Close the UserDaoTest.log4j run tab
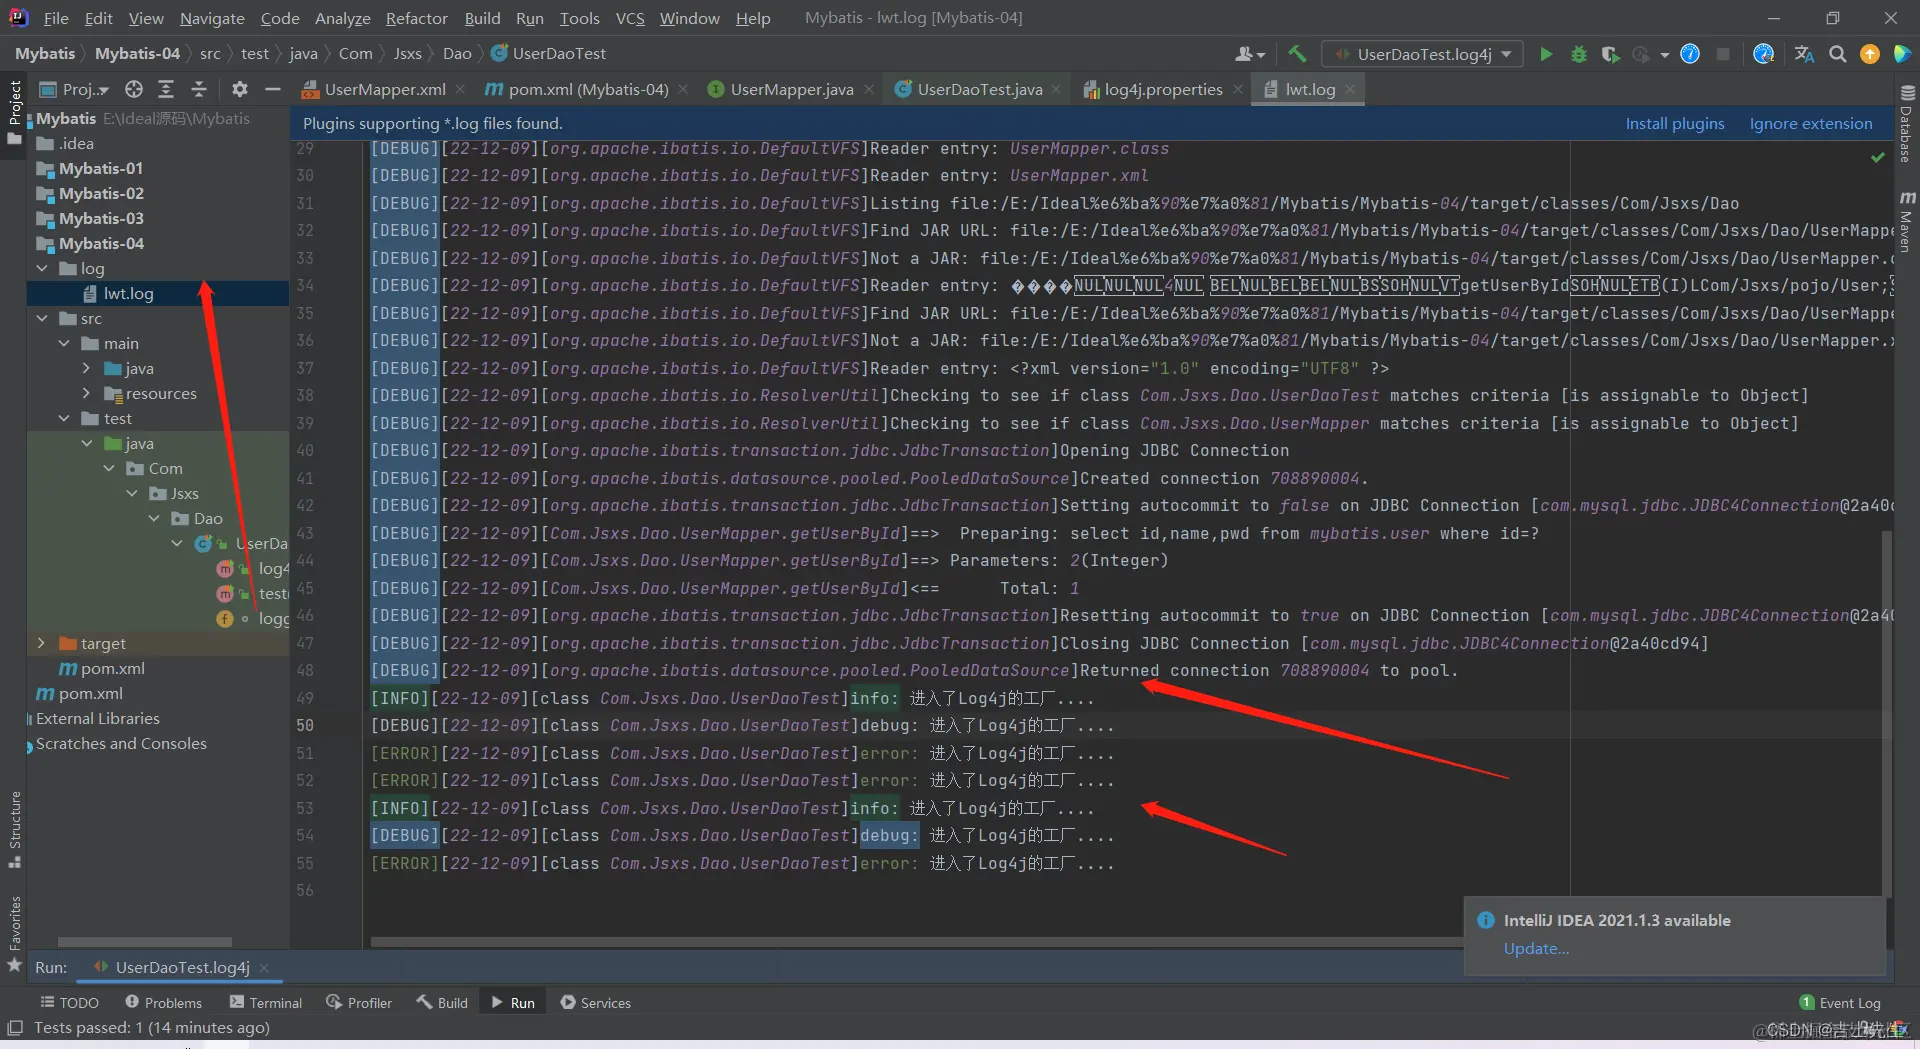 pos(264,968)
